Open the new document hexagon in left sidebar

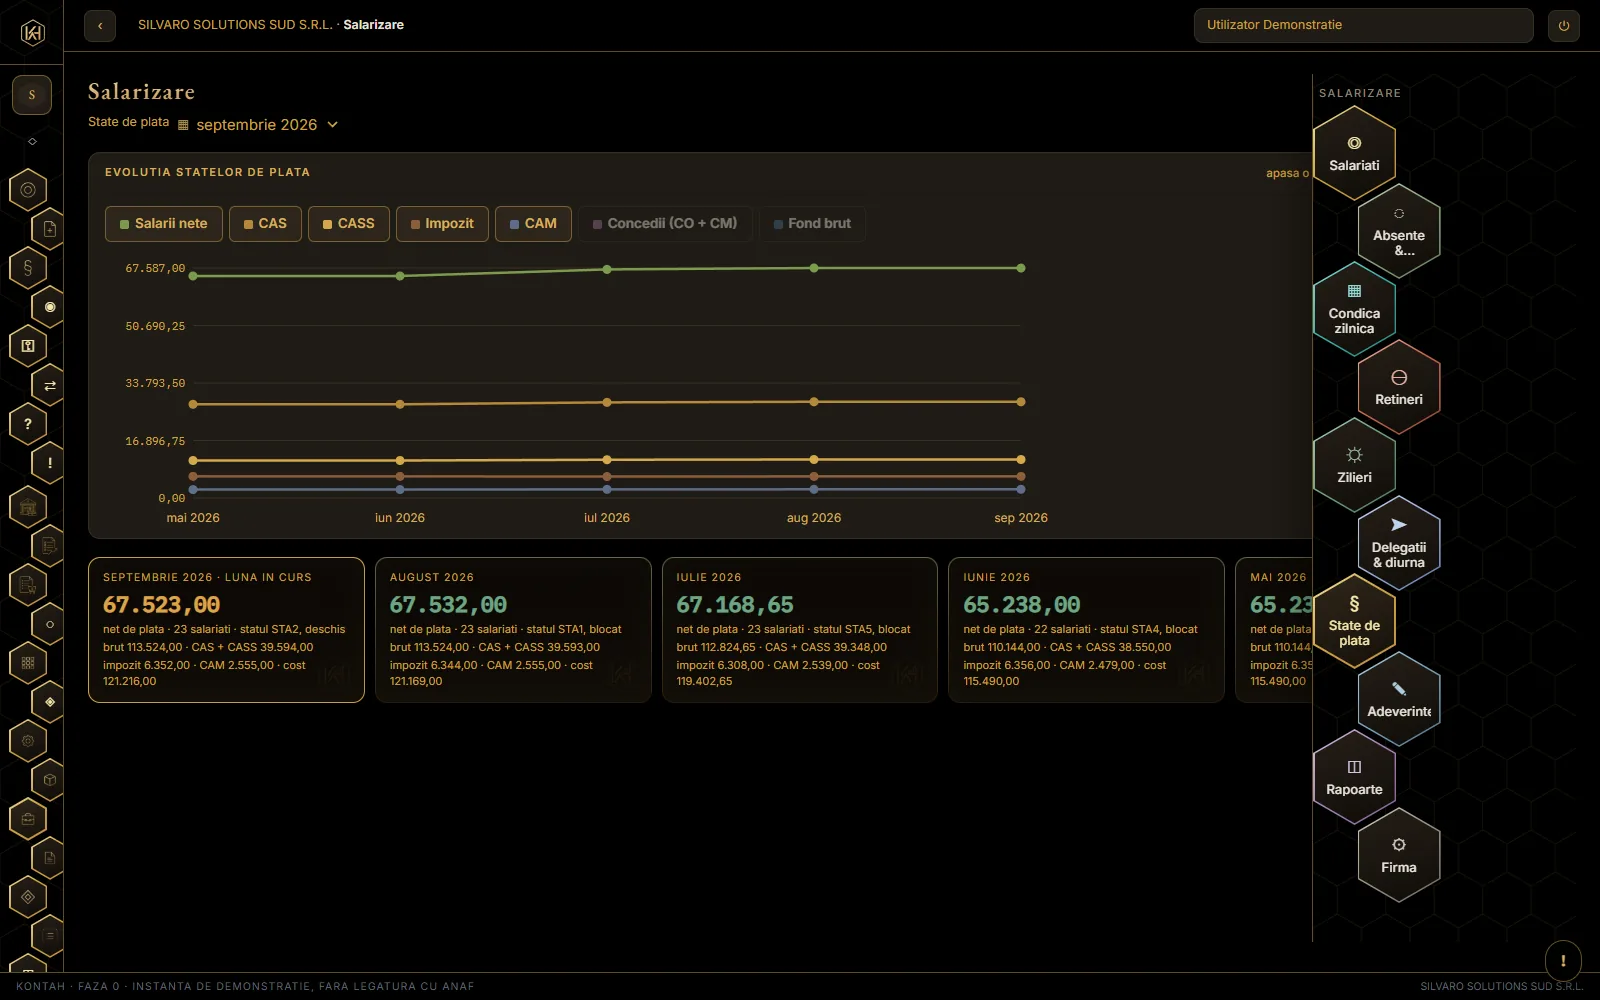tap(50, 229)
